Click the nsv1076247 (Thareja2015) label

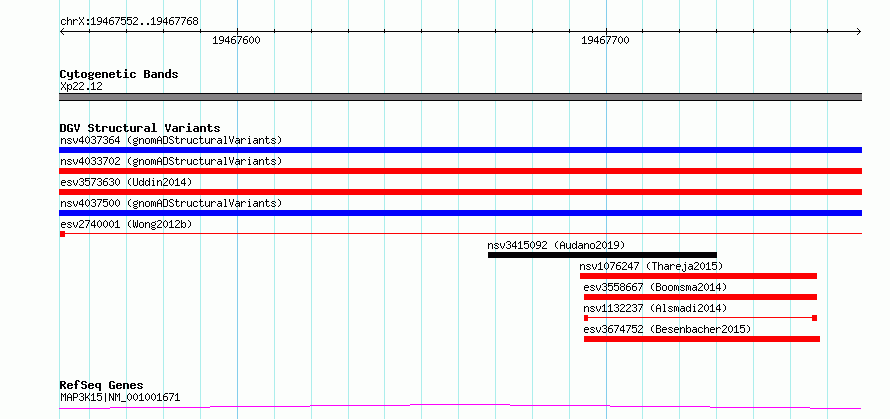coord(651,266)
